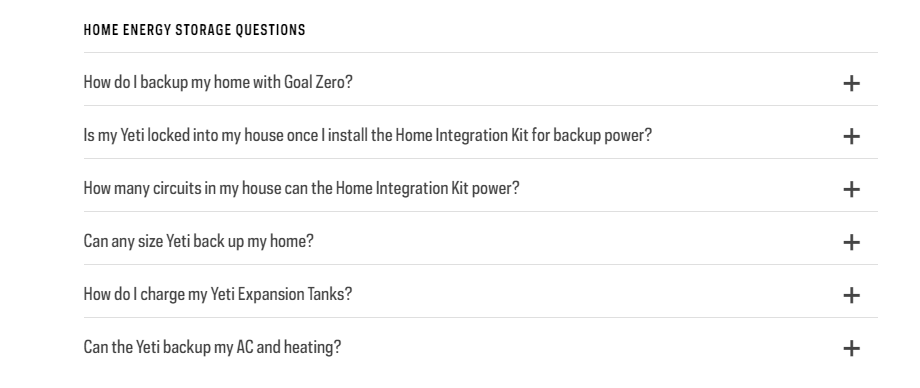This screenshot has height=388, width=920.
Task: Click plus icon next to circuits question
Action: pyautogui.click(x=851, y=189)
